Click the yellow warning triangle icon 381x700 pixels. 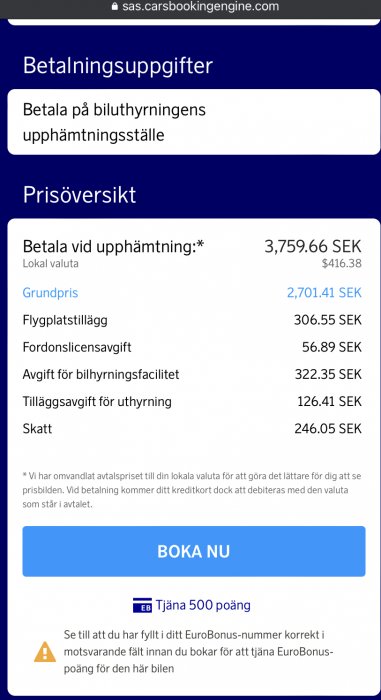click(45, 652)
